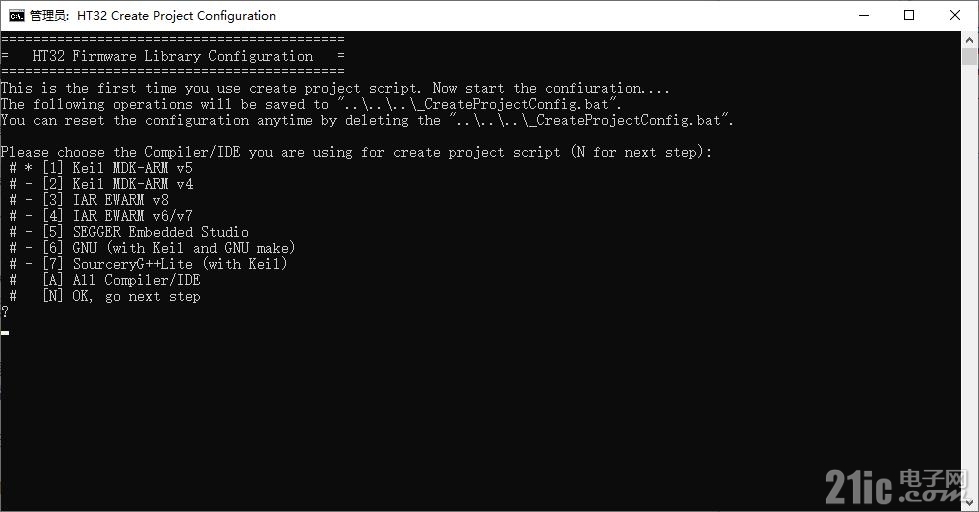The height and width of the screenshot is (512, 979).
Task: Click the scrollbar up arrow
Action: point(969,40)
